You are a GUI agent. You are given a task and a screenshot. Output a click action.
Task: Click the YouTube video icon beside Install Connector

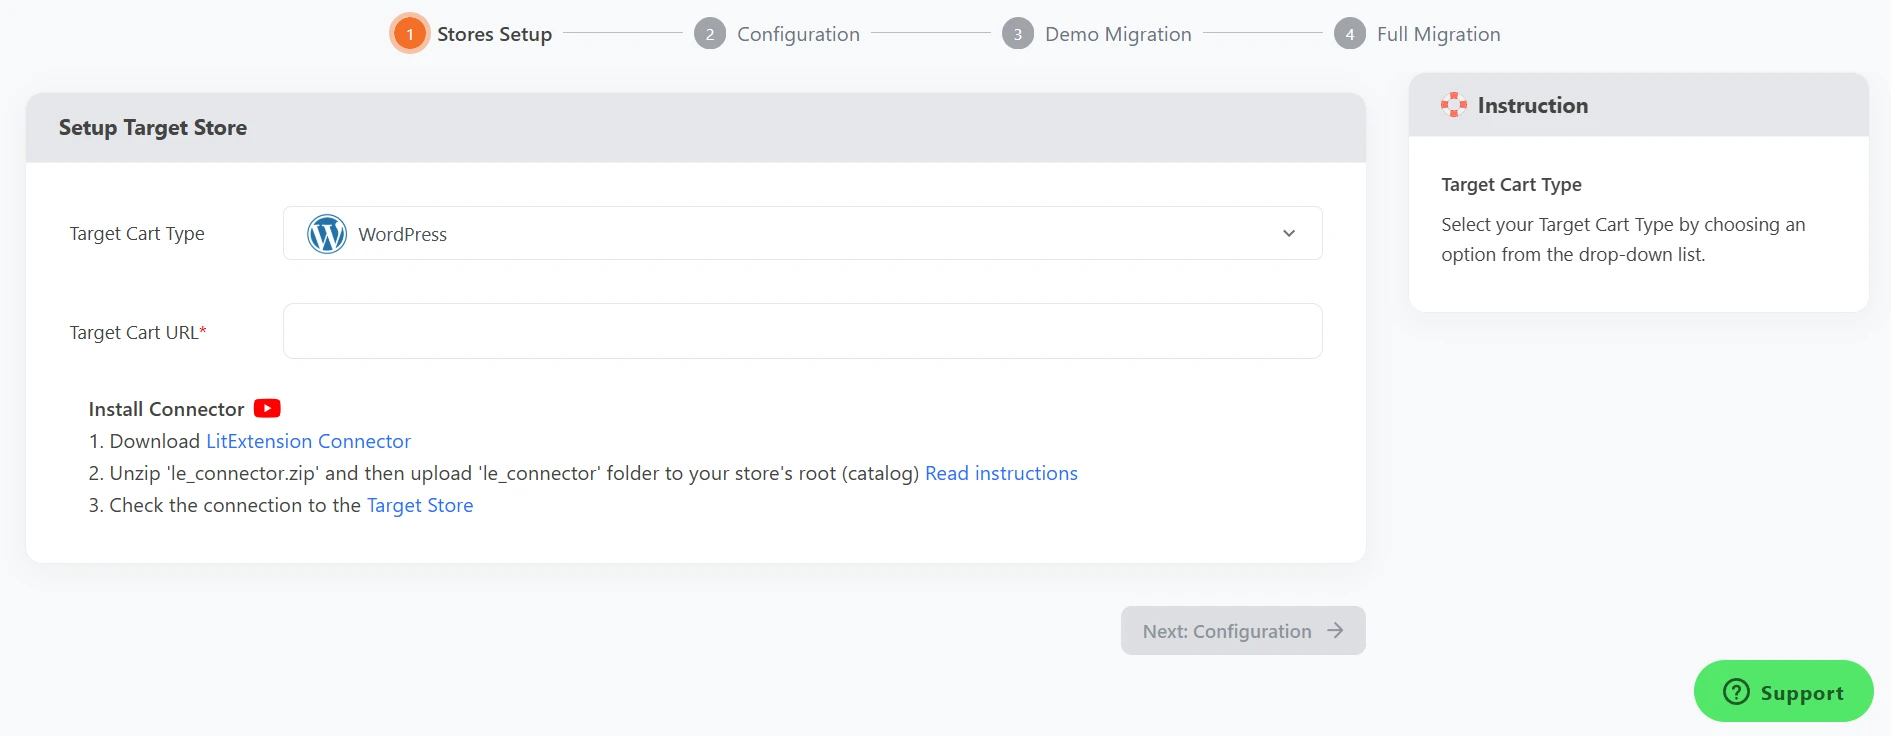click(267, 408)
